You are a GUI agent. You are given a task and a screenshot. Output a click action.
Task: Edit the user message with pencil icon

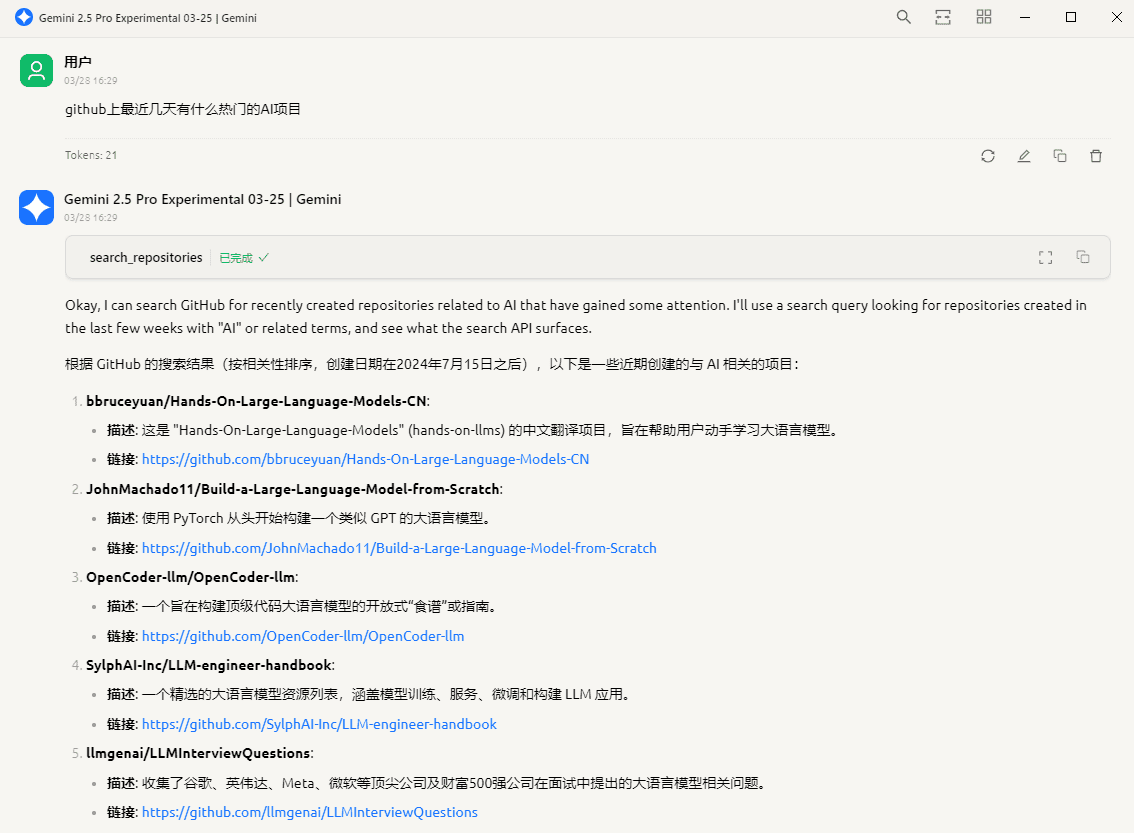coord(1024,156)
